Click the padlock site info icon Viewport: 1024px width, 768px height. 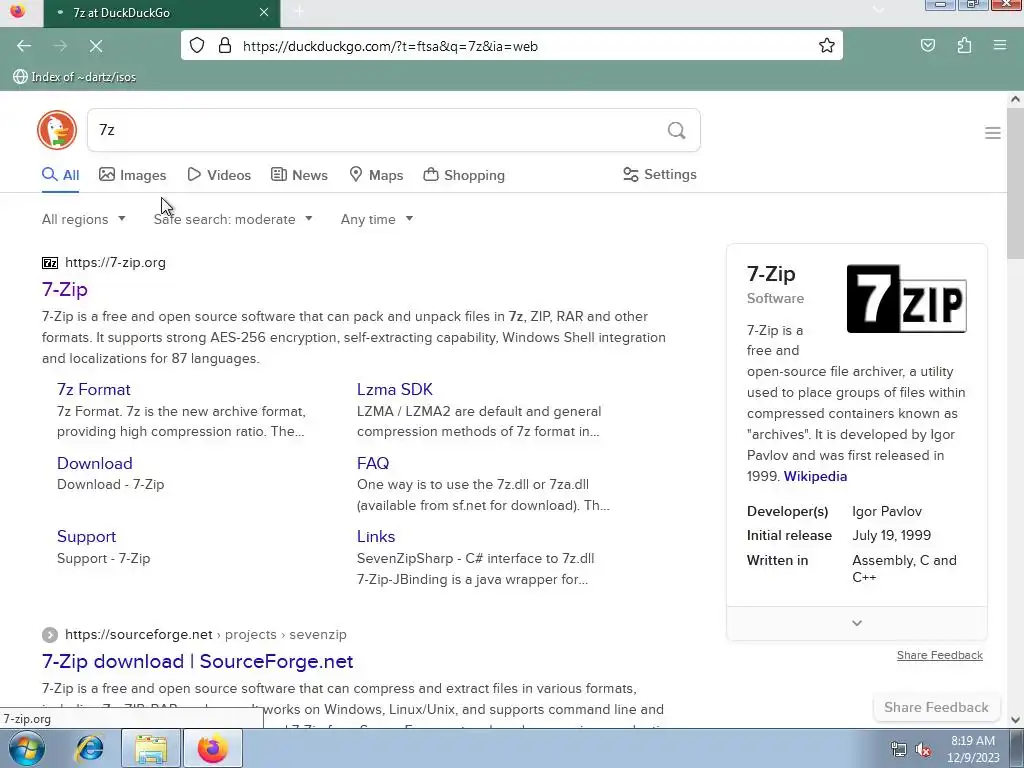point(225,45)
